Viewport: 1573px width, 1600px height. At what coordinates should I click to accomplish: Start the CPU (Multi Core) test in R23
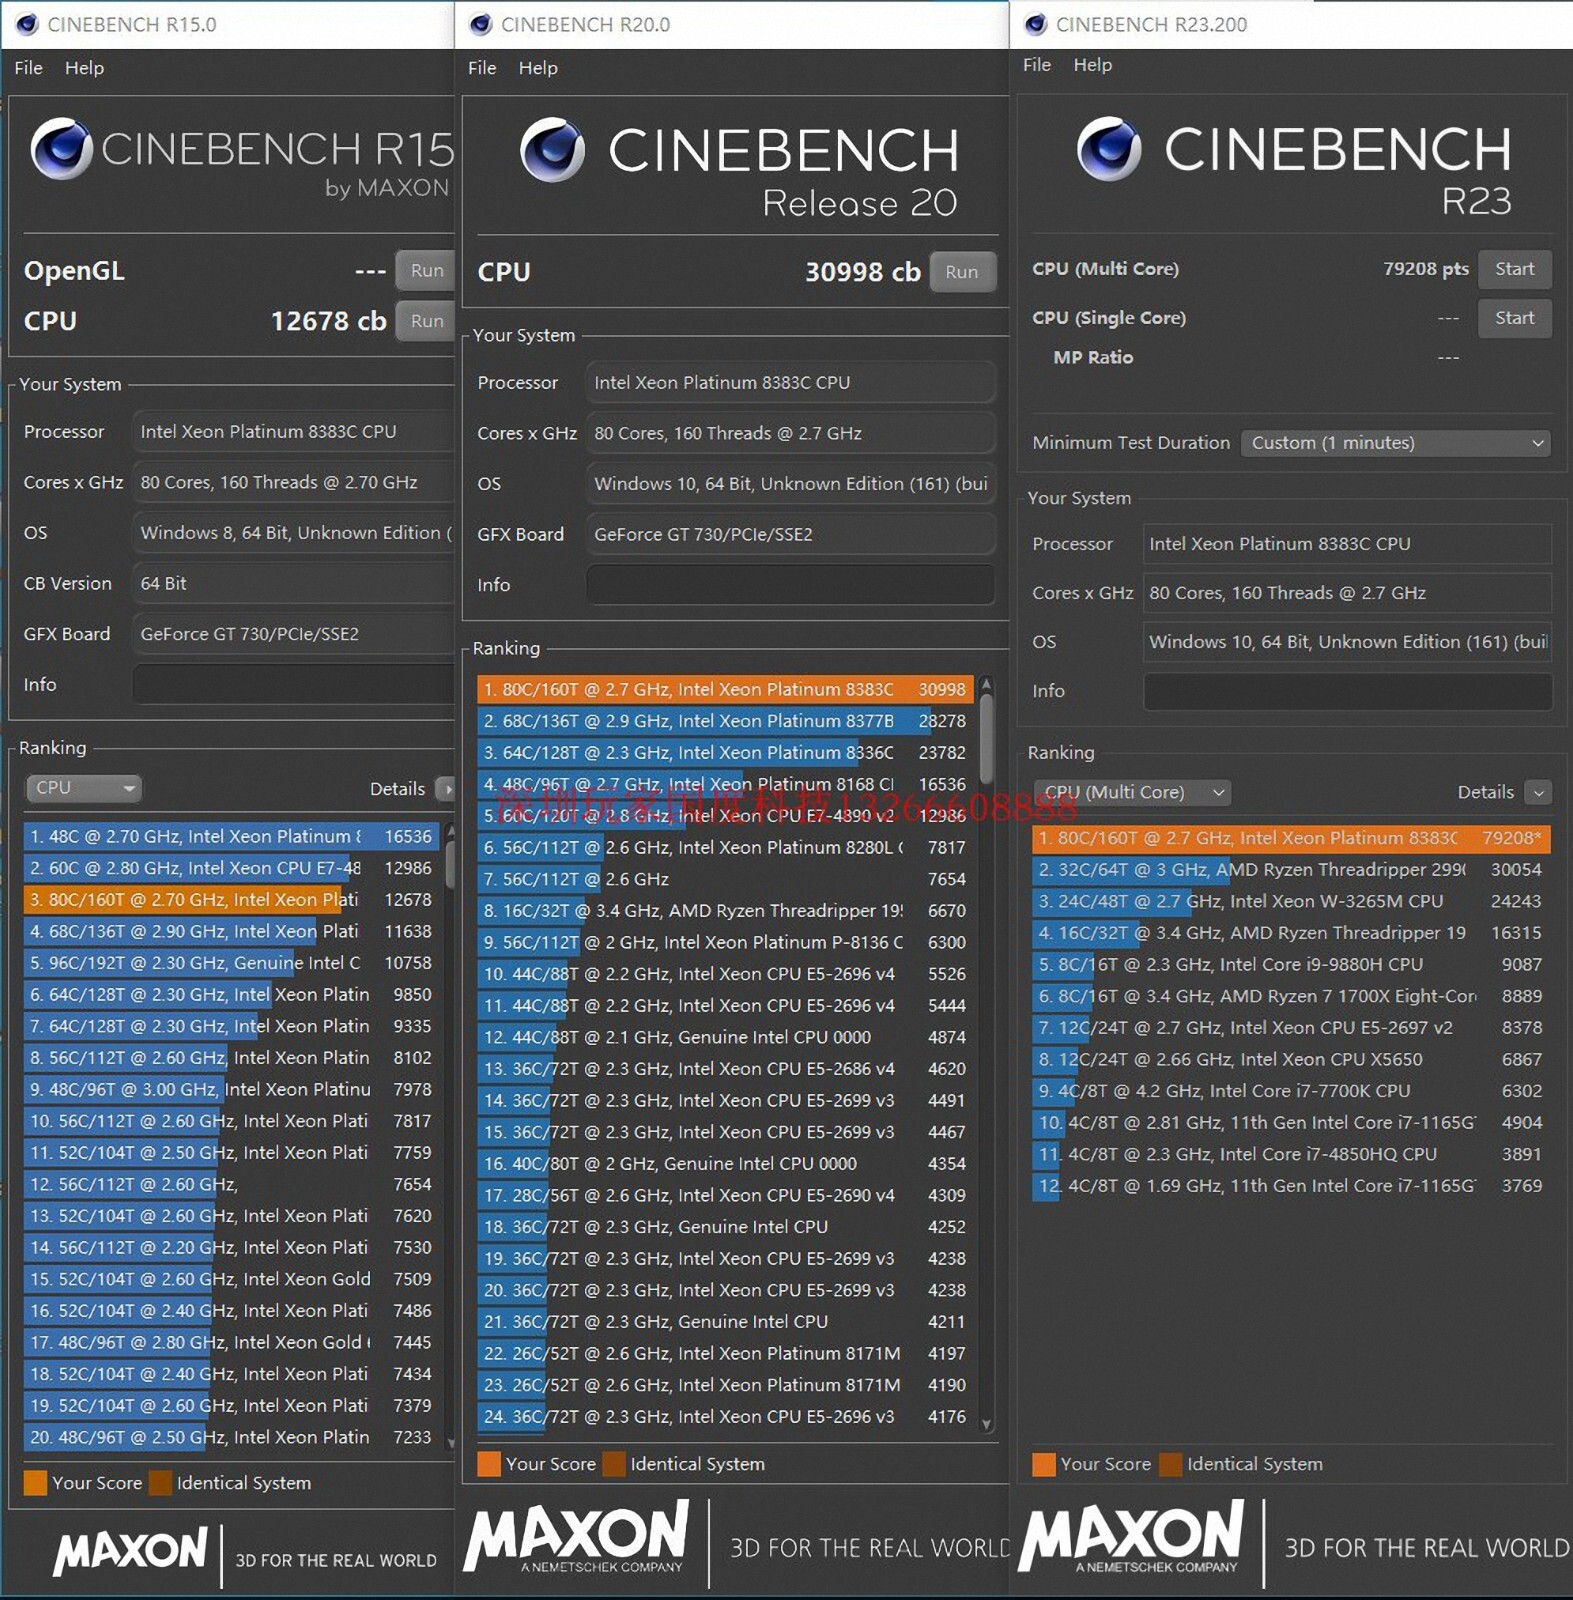pos(1513,269)
